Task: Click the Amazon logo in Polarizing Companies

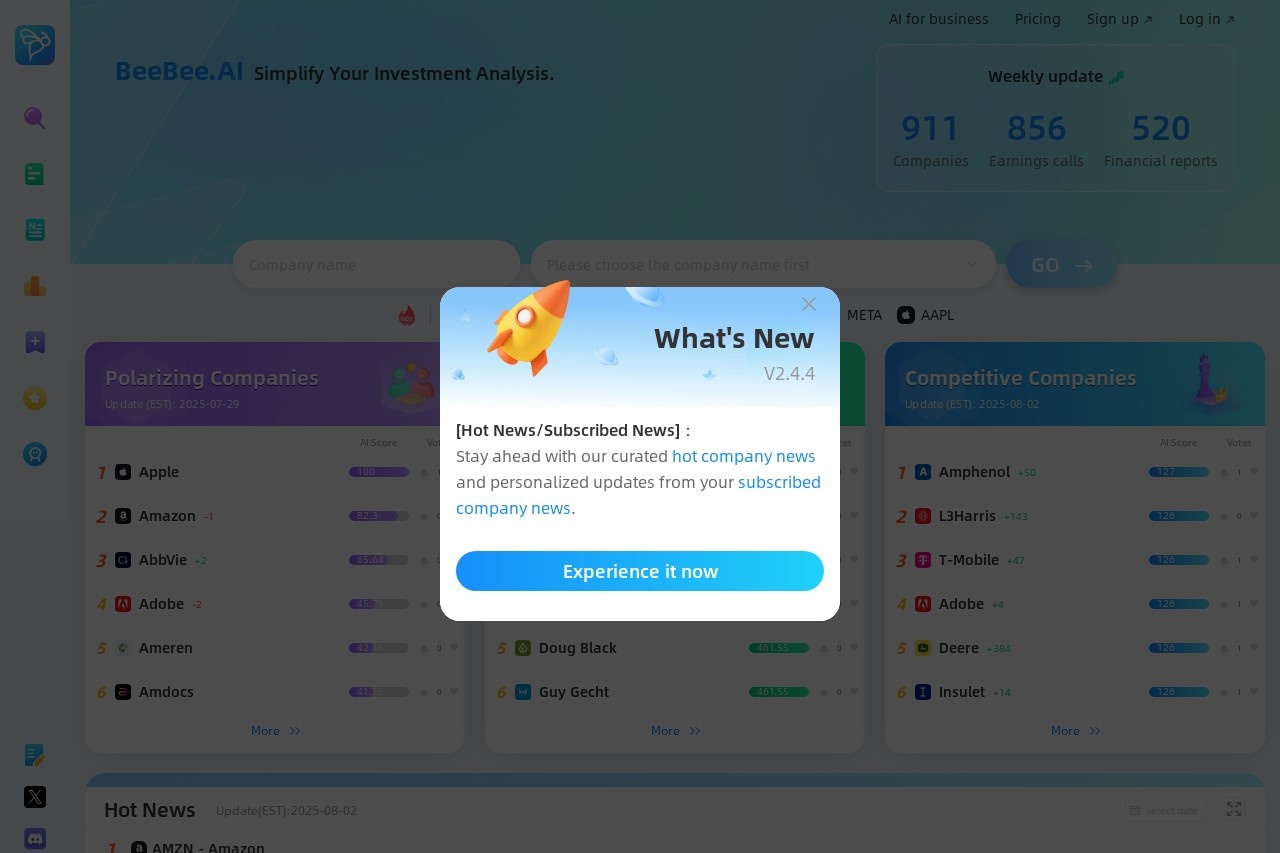Action: pyautogui.click(x=123, y=516)
